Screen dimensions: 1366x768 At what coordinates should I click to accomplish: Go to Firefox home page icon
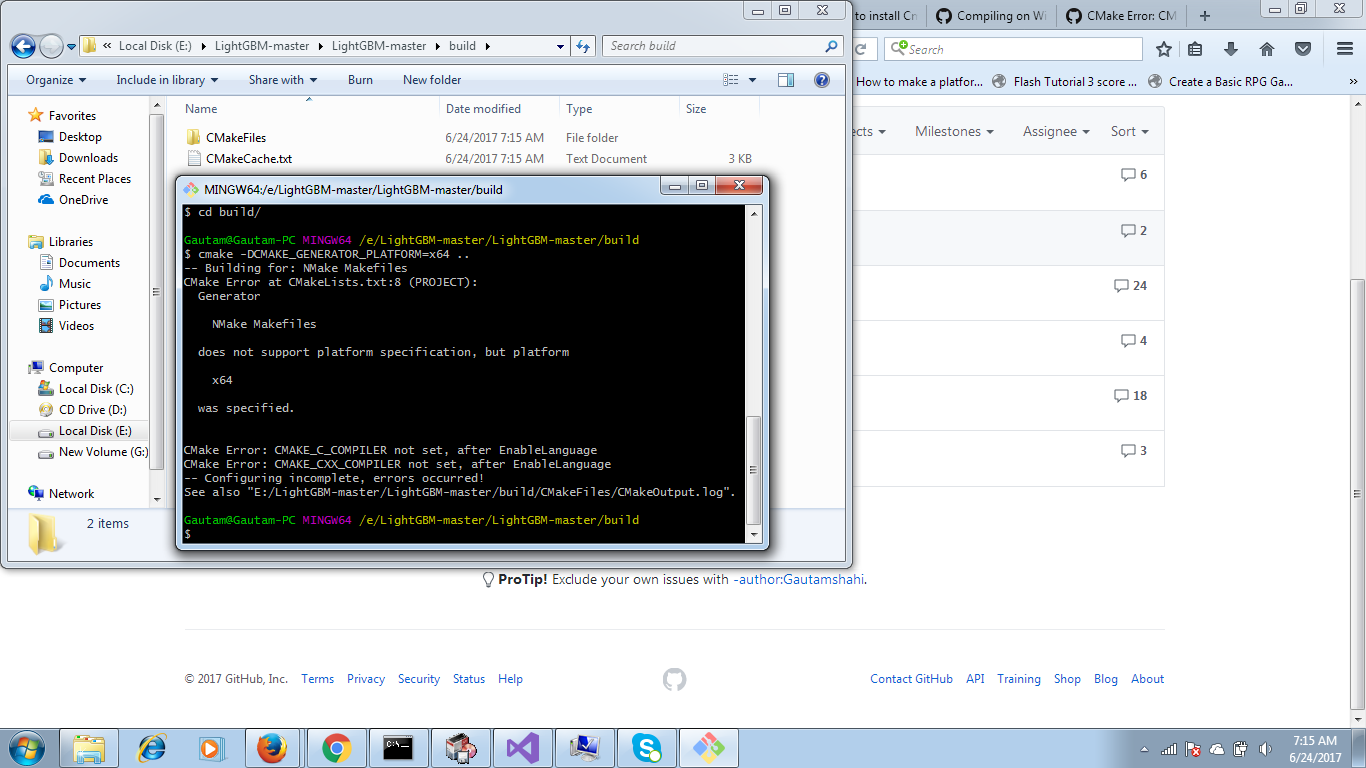pos(1267,49)
